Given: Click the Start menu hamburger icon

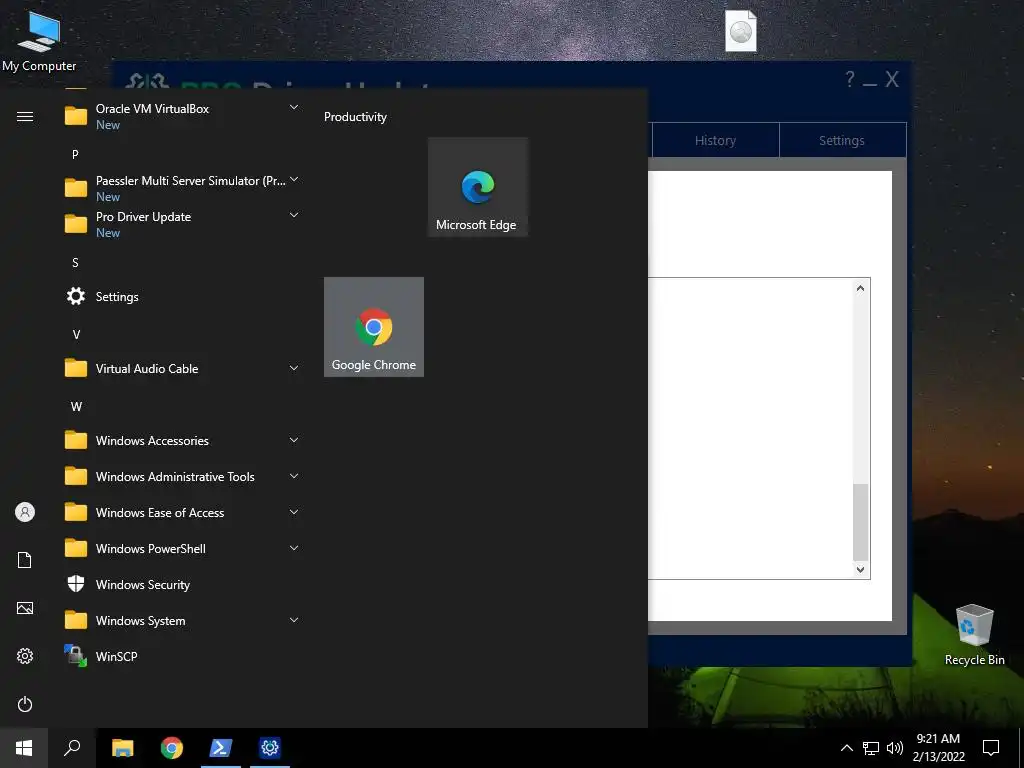Looking at the screenshot, I should 25,117.
